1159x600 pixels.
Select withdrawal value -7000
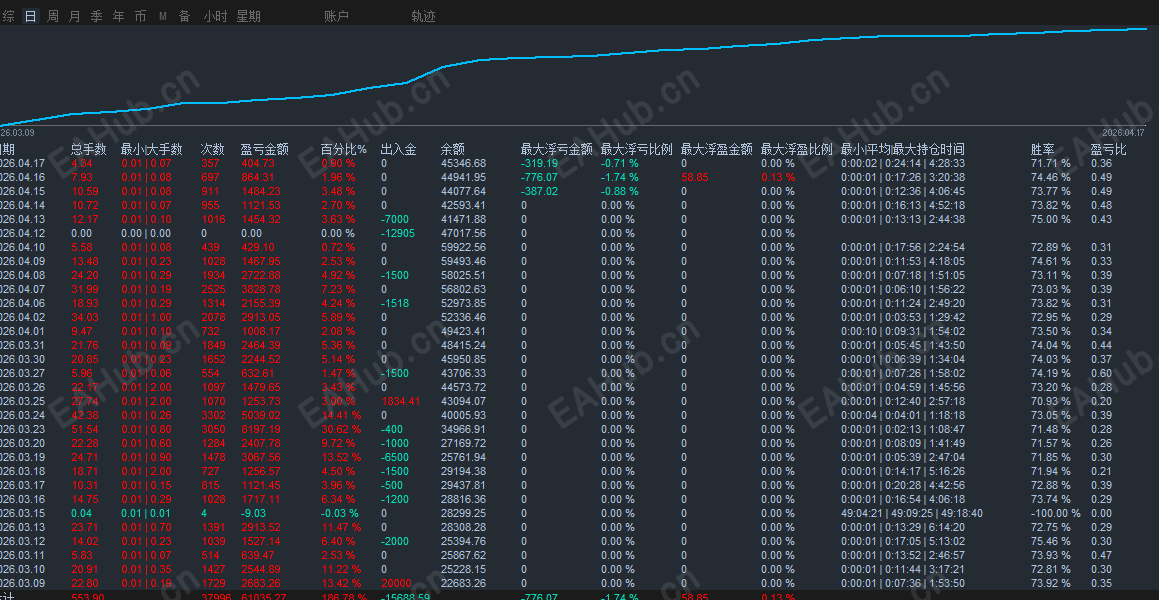click(x=394, y=219)
